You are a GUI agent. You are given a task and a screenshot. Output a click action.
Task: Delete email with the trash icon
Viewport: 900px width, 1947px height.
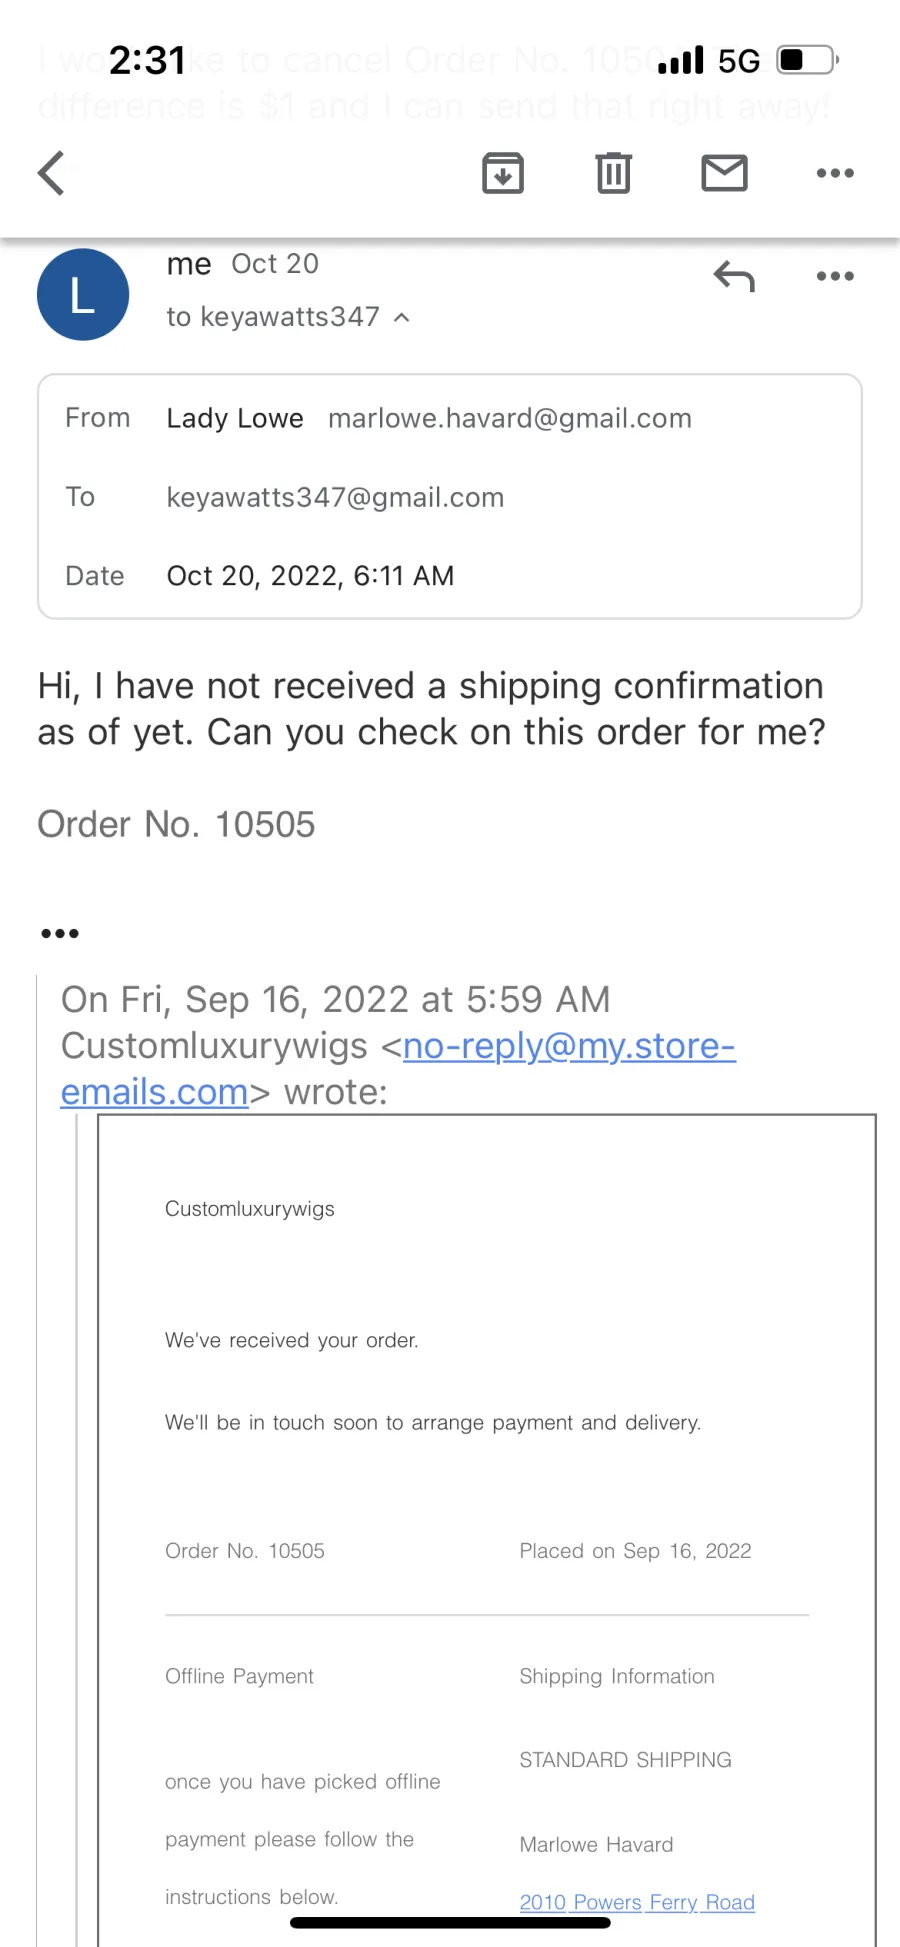coord(613,173)
